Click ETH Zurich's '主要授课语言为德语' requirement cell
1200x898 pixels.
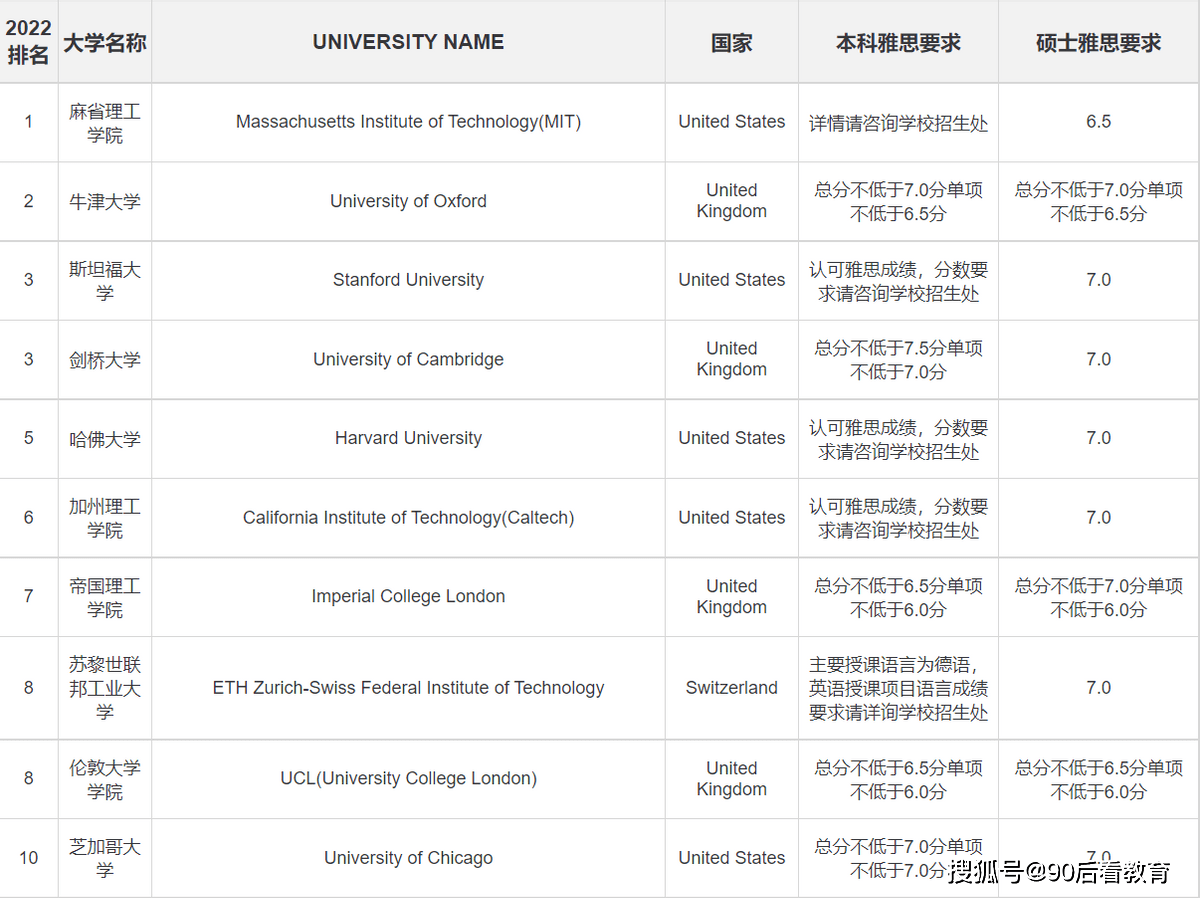tap(898, 688)
